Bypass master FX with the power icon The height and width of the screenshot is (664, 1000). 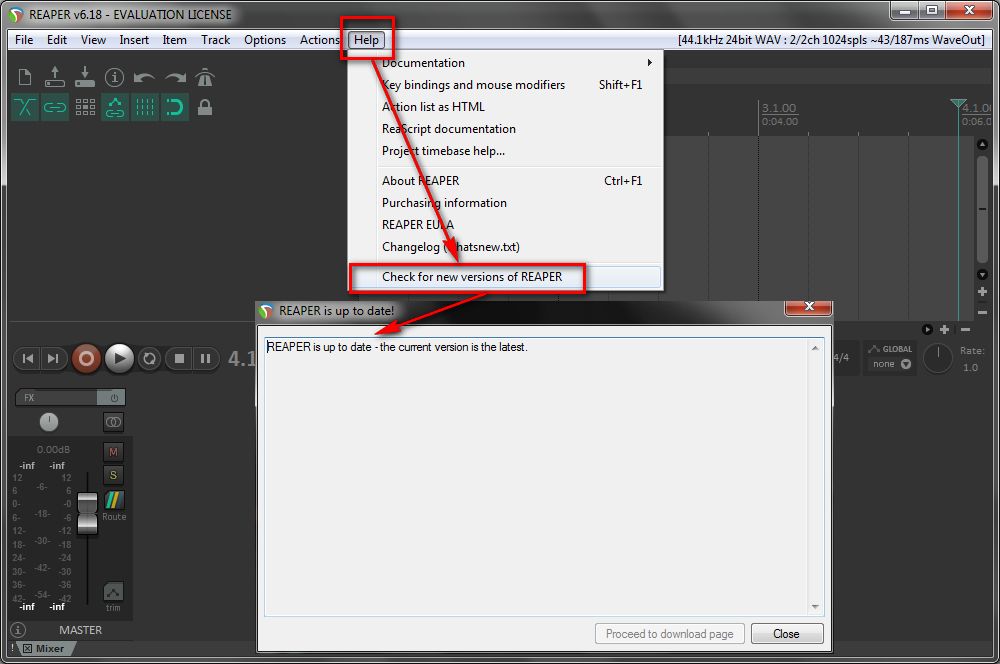click(x=114, y=397)
